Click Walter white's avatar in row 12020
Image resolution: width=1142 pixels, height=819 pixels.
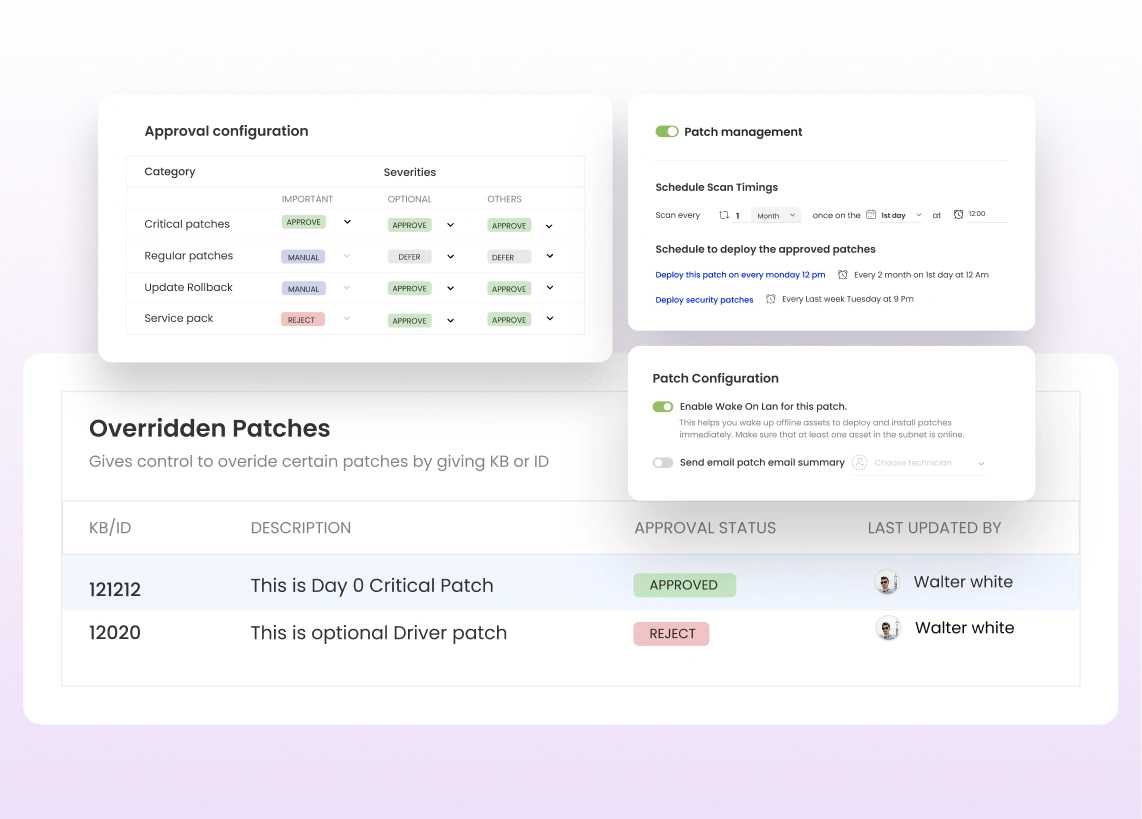point(888,628)
